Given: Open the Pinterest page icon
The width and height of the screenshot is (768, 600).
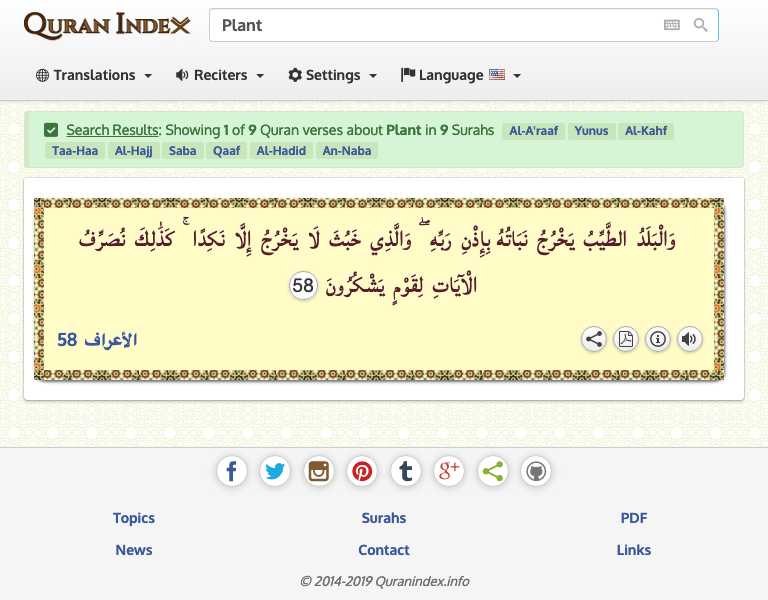Looking at the screenshot, I should pyautogui.click(x=362, y=471).
